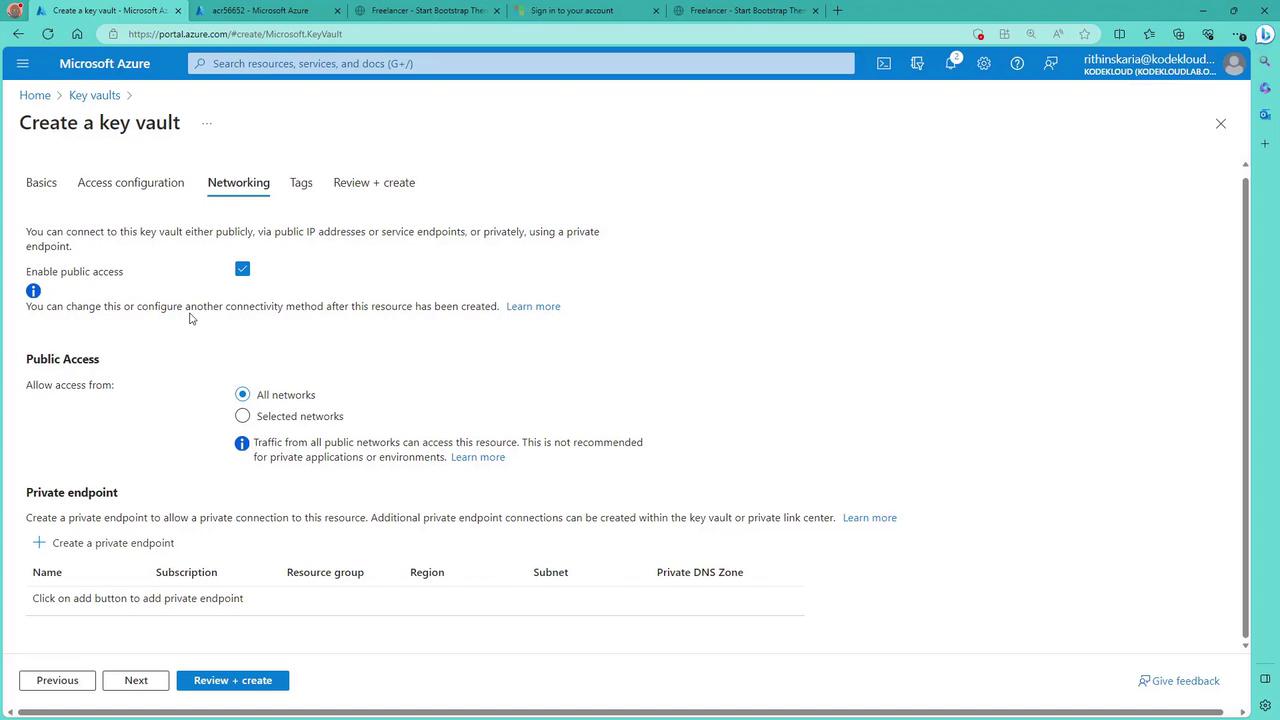Open the Directories and subscriptions filter icon
Image resolution: width=1280 pixels, height=720 pixels.
(x=917, y=64)
